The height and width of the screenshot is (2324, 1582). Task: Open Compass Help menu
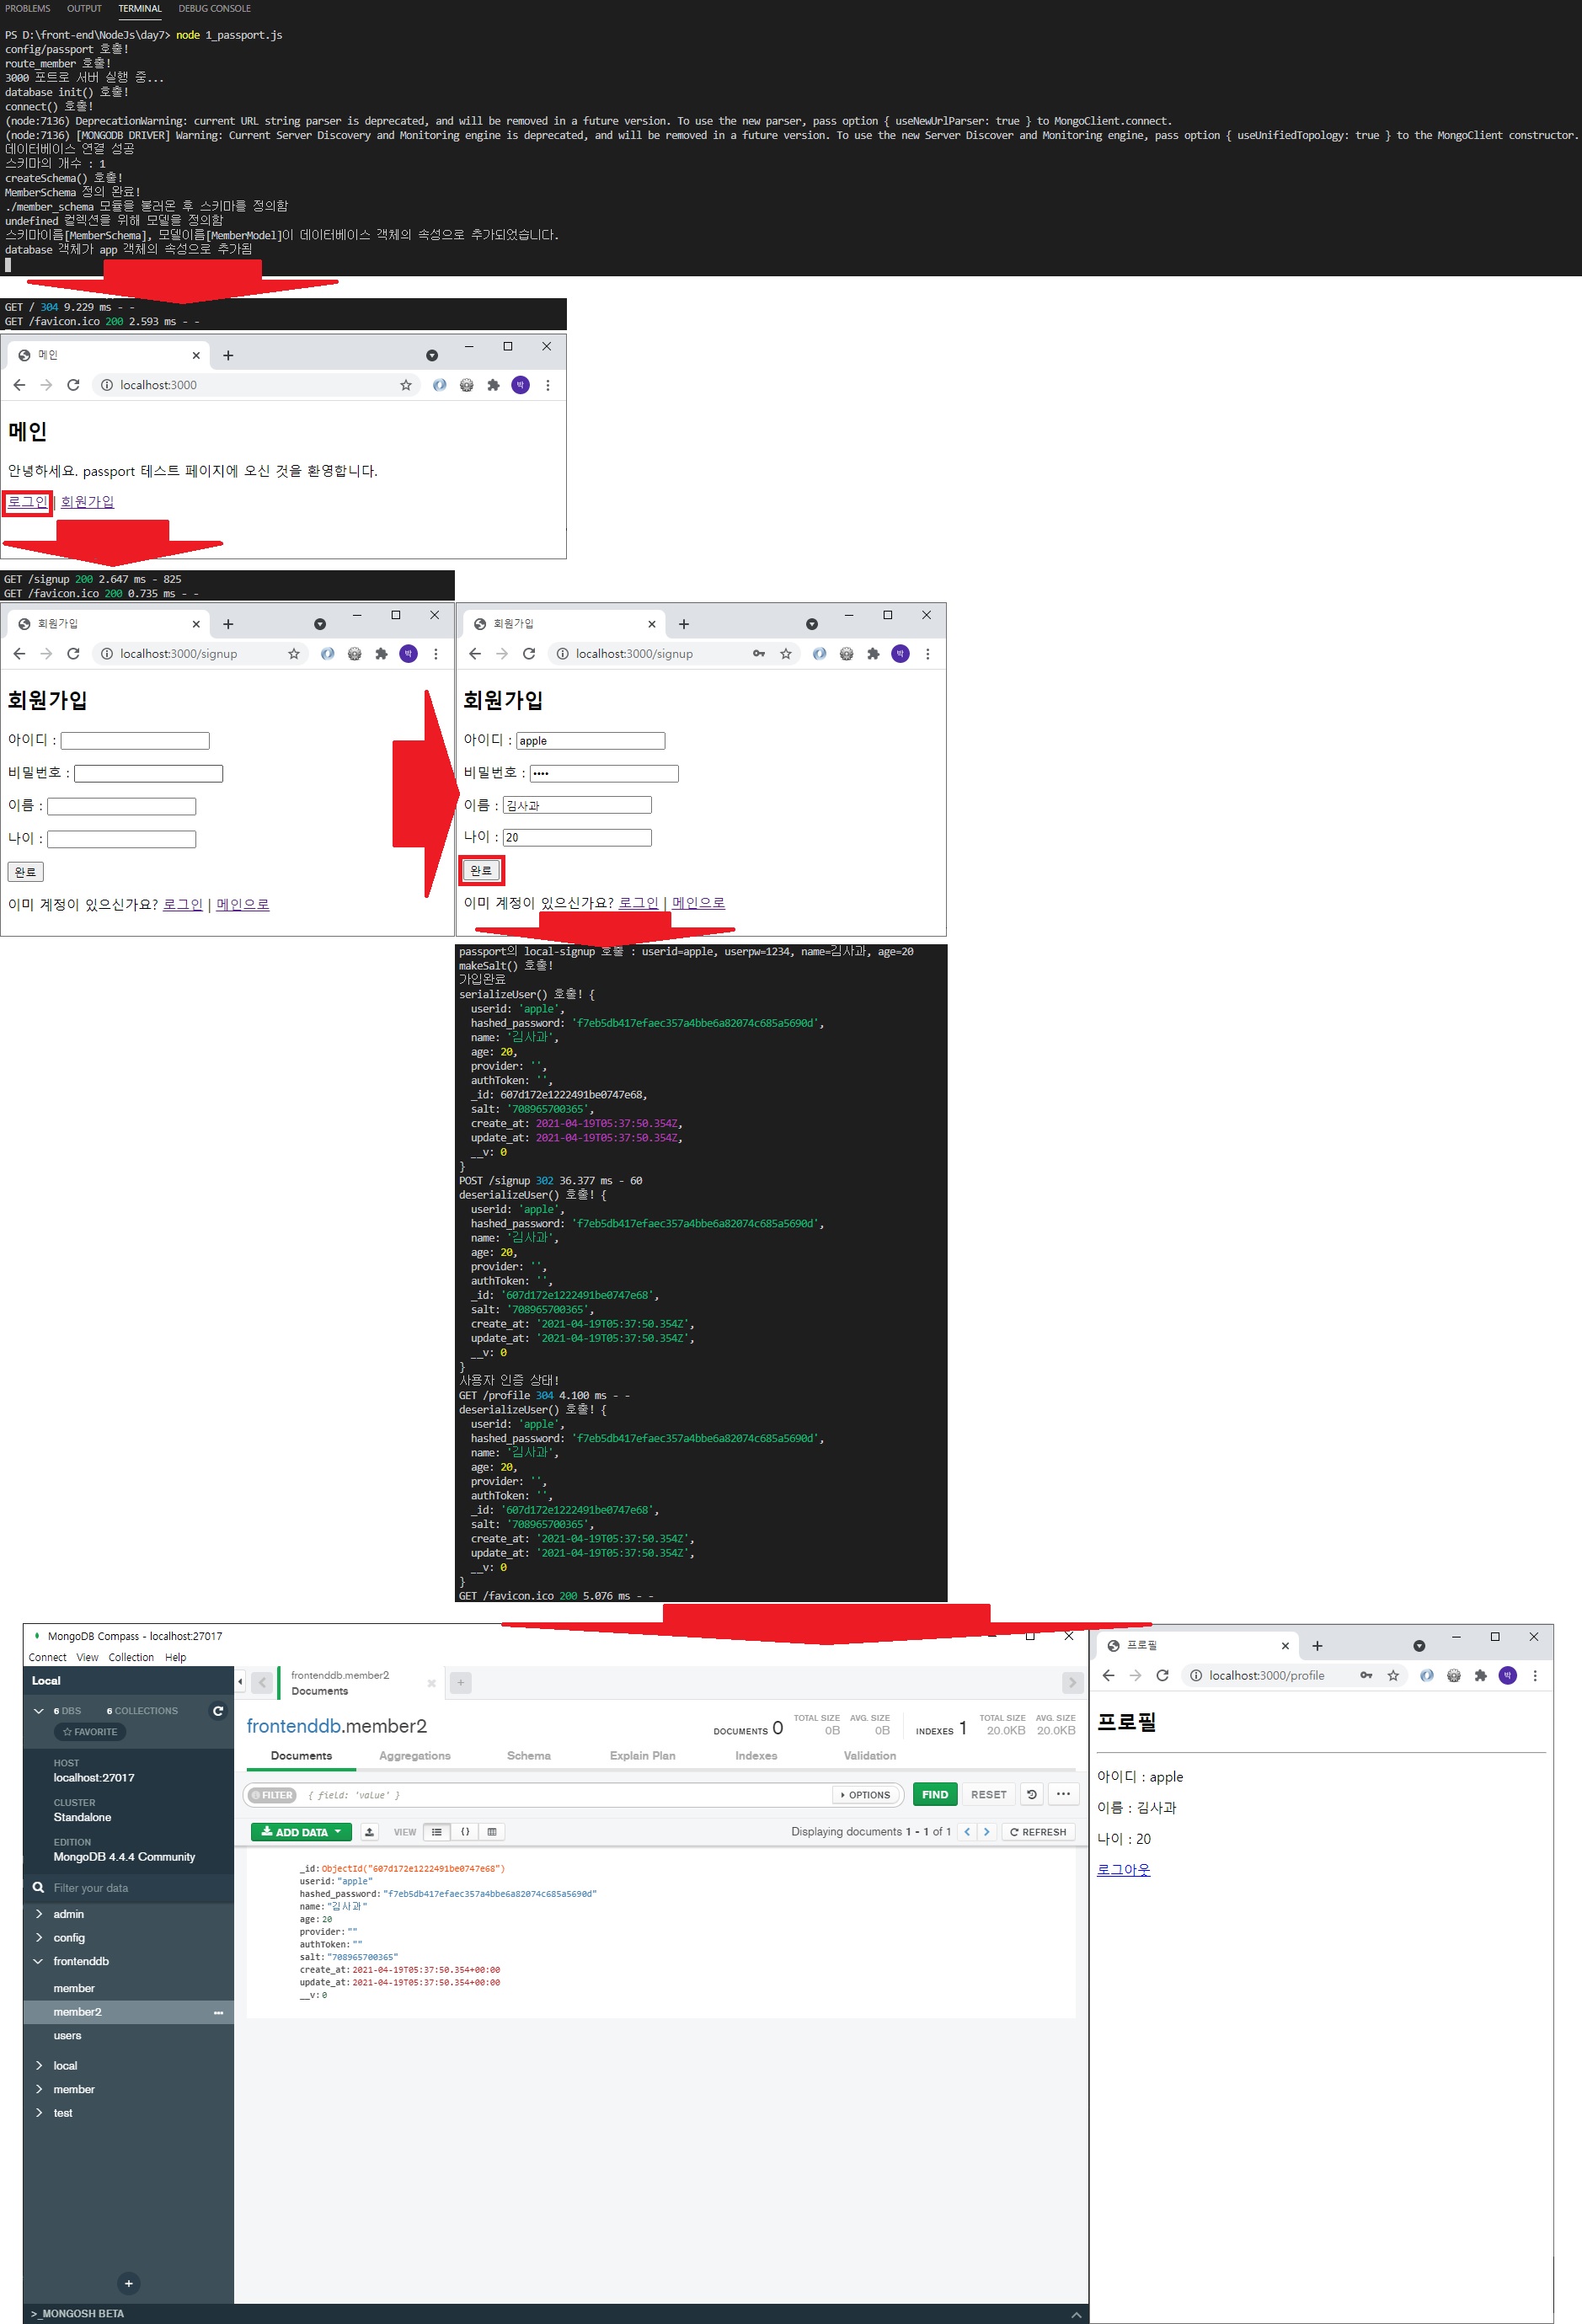176,1657
